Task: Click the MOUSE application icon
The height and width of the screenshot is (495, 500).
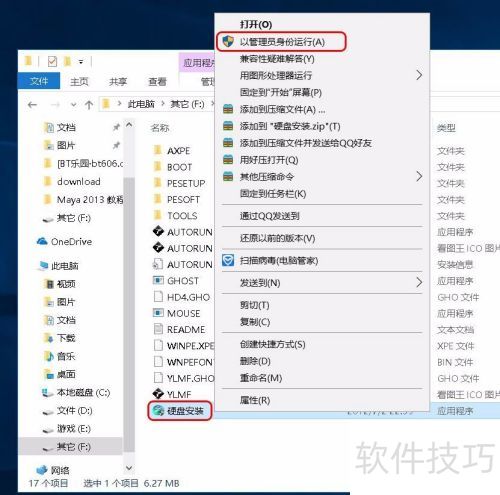Action: tap(158, 313)
